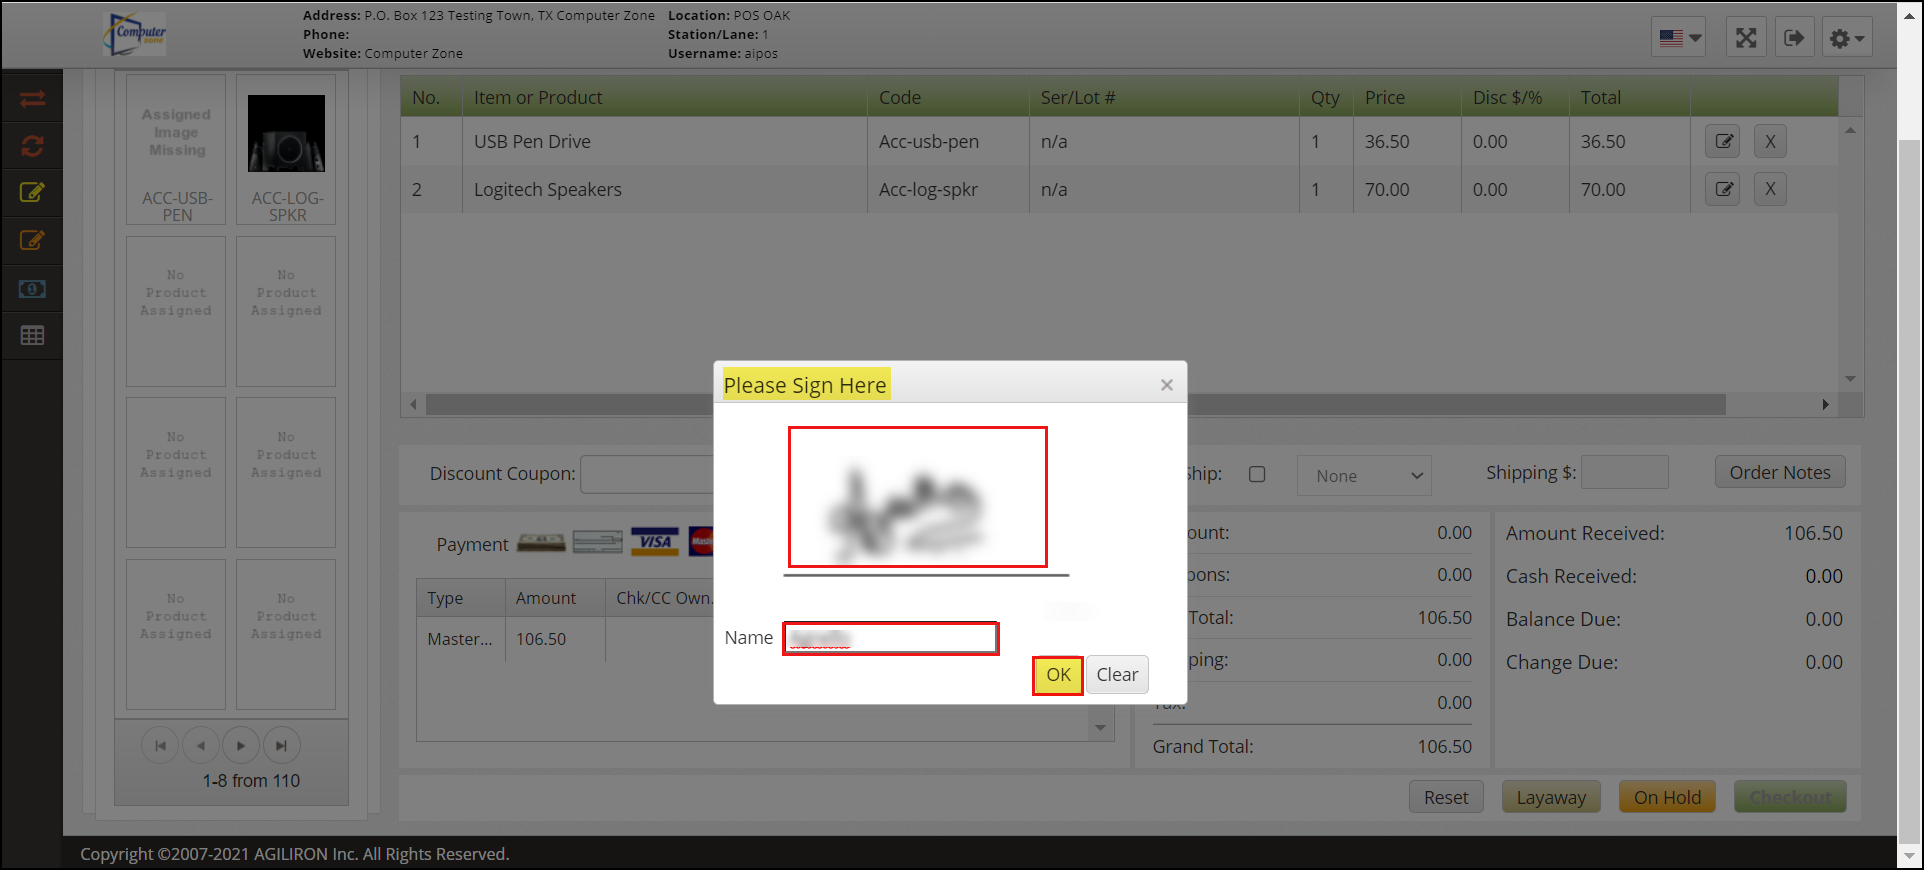Image resolution: width=1924 pixels, height=870 pixels.
Task: Click the logout icon in header
Action: tap(1794, 38)
